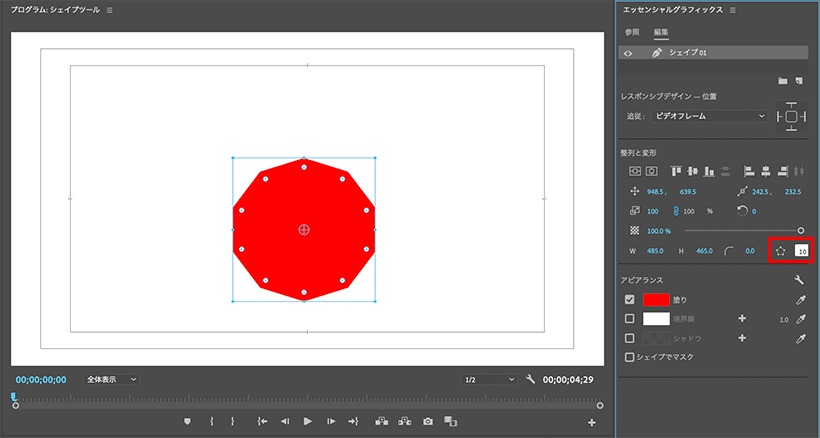Enable the 境界線 stroke checkbox

point(630,318)
